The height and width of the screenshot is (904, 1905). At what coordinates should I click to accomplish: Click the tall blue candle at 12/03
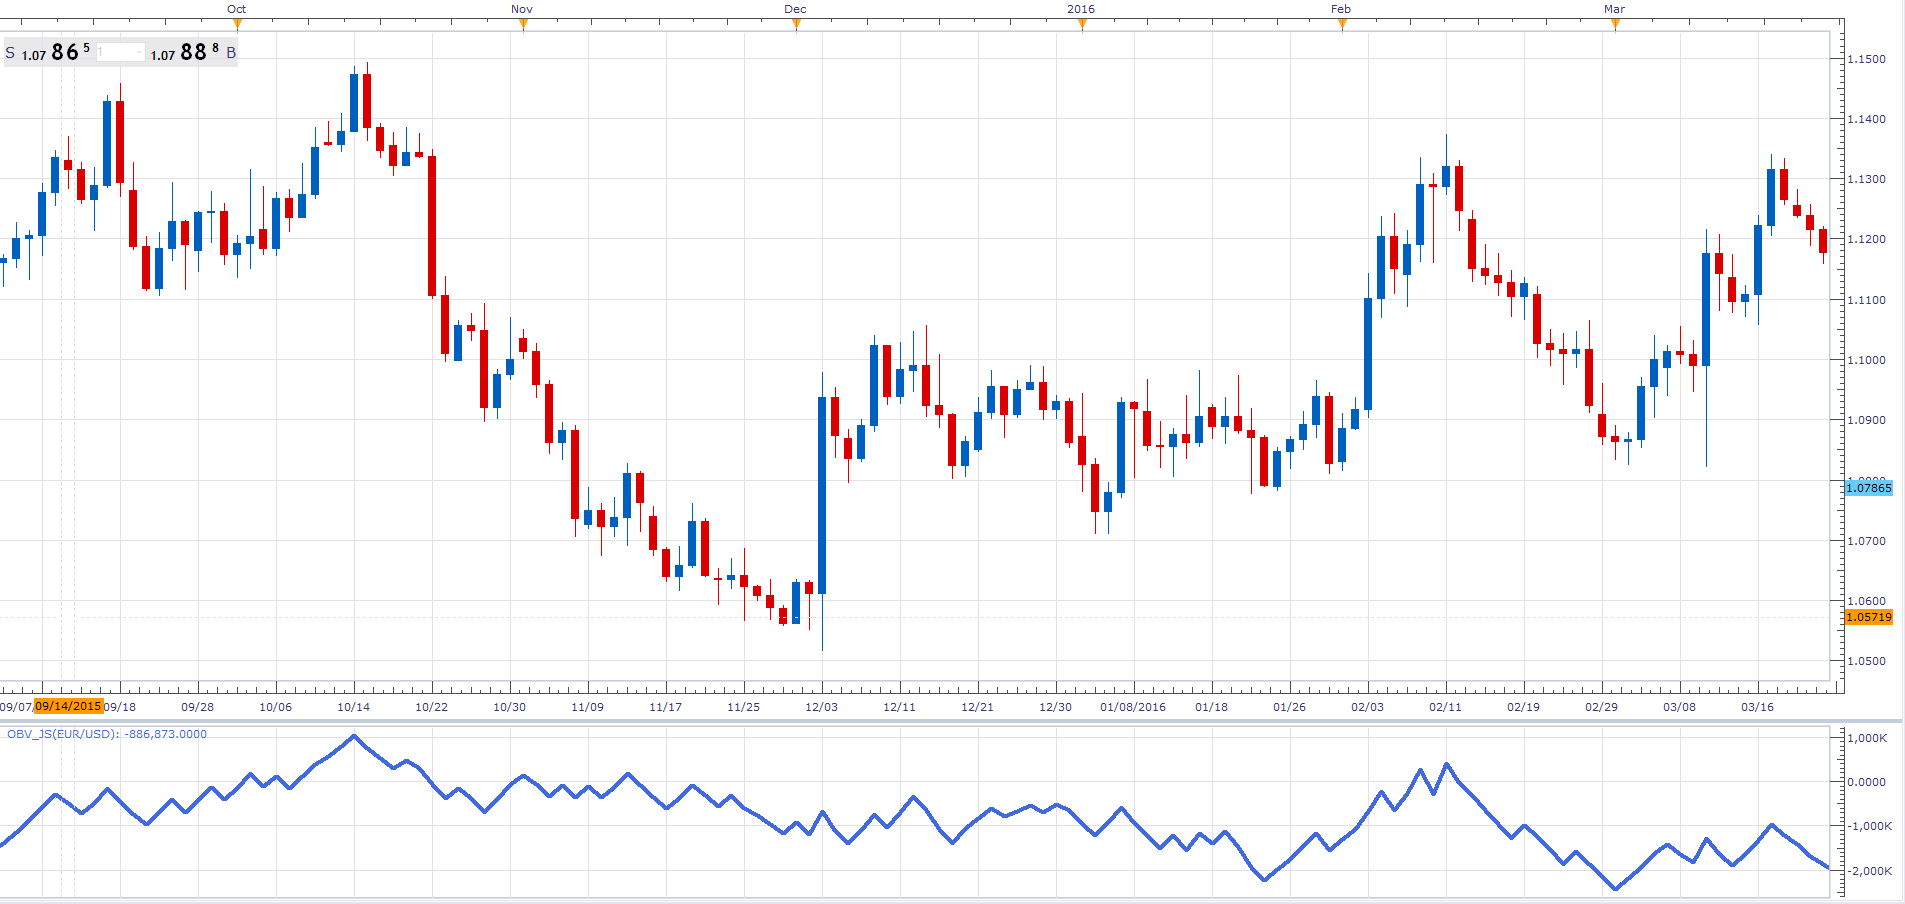coord(822,495)
